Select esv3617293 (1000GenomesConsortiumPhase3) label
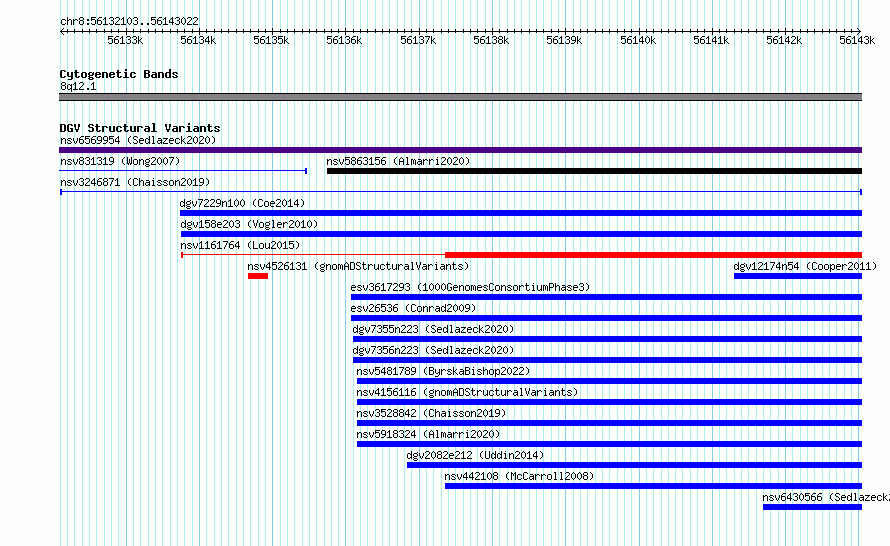 (x=470, y=287)
